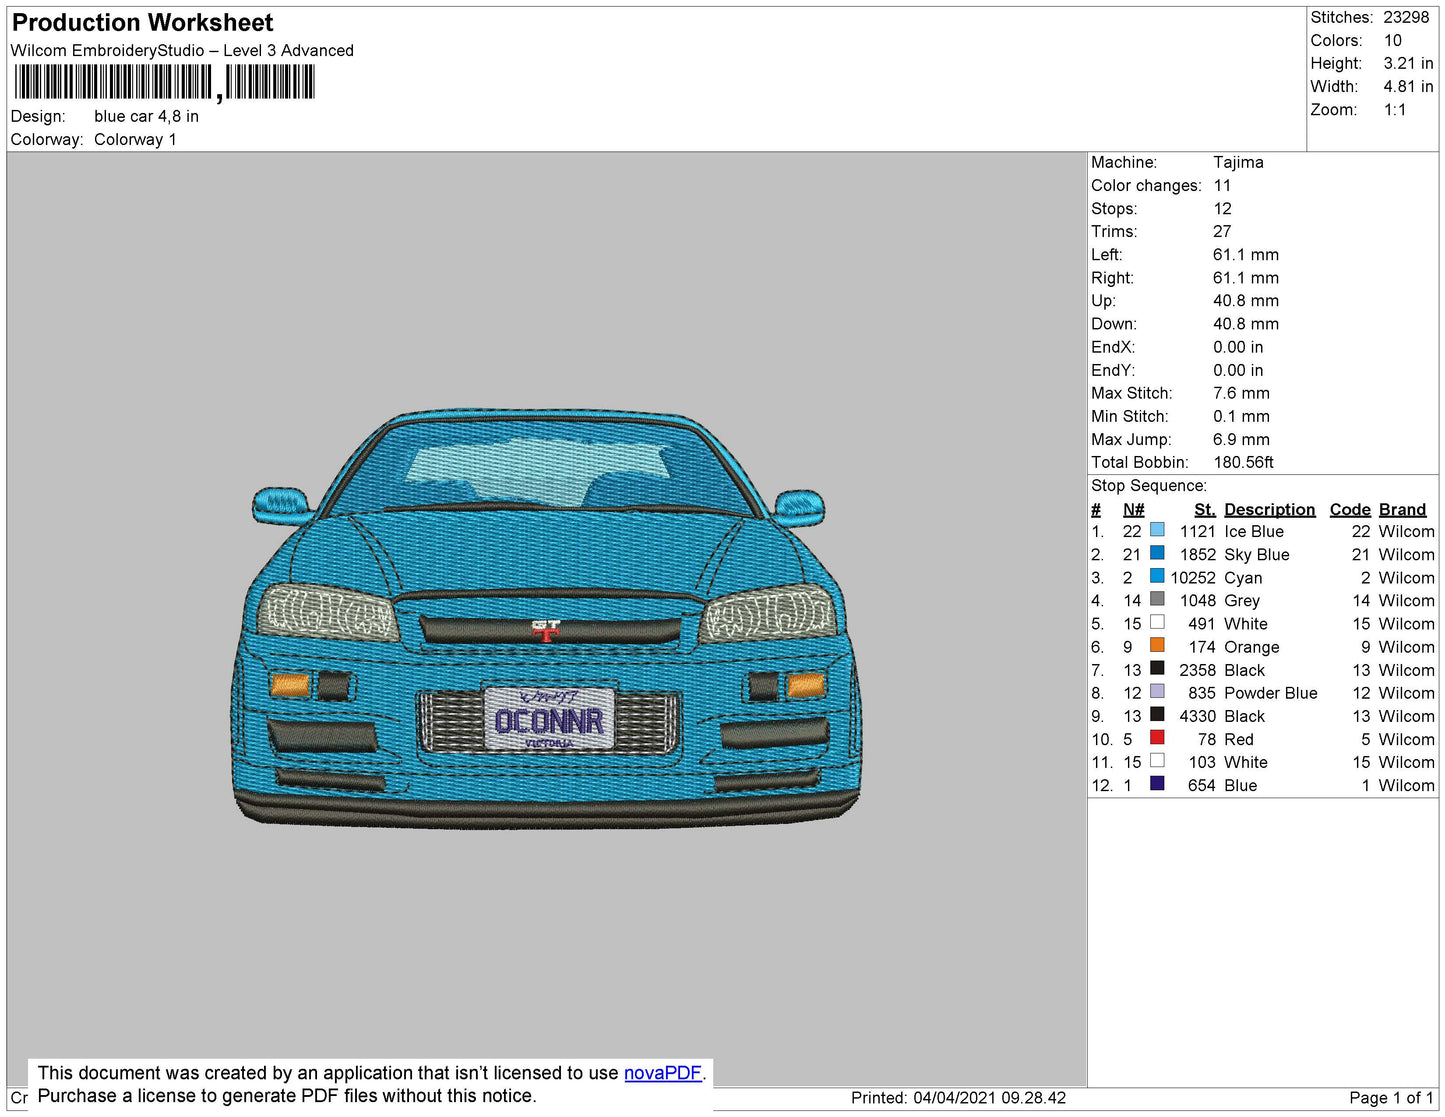Click the Max Jump value 6.9 mm

click(1241, 439)
